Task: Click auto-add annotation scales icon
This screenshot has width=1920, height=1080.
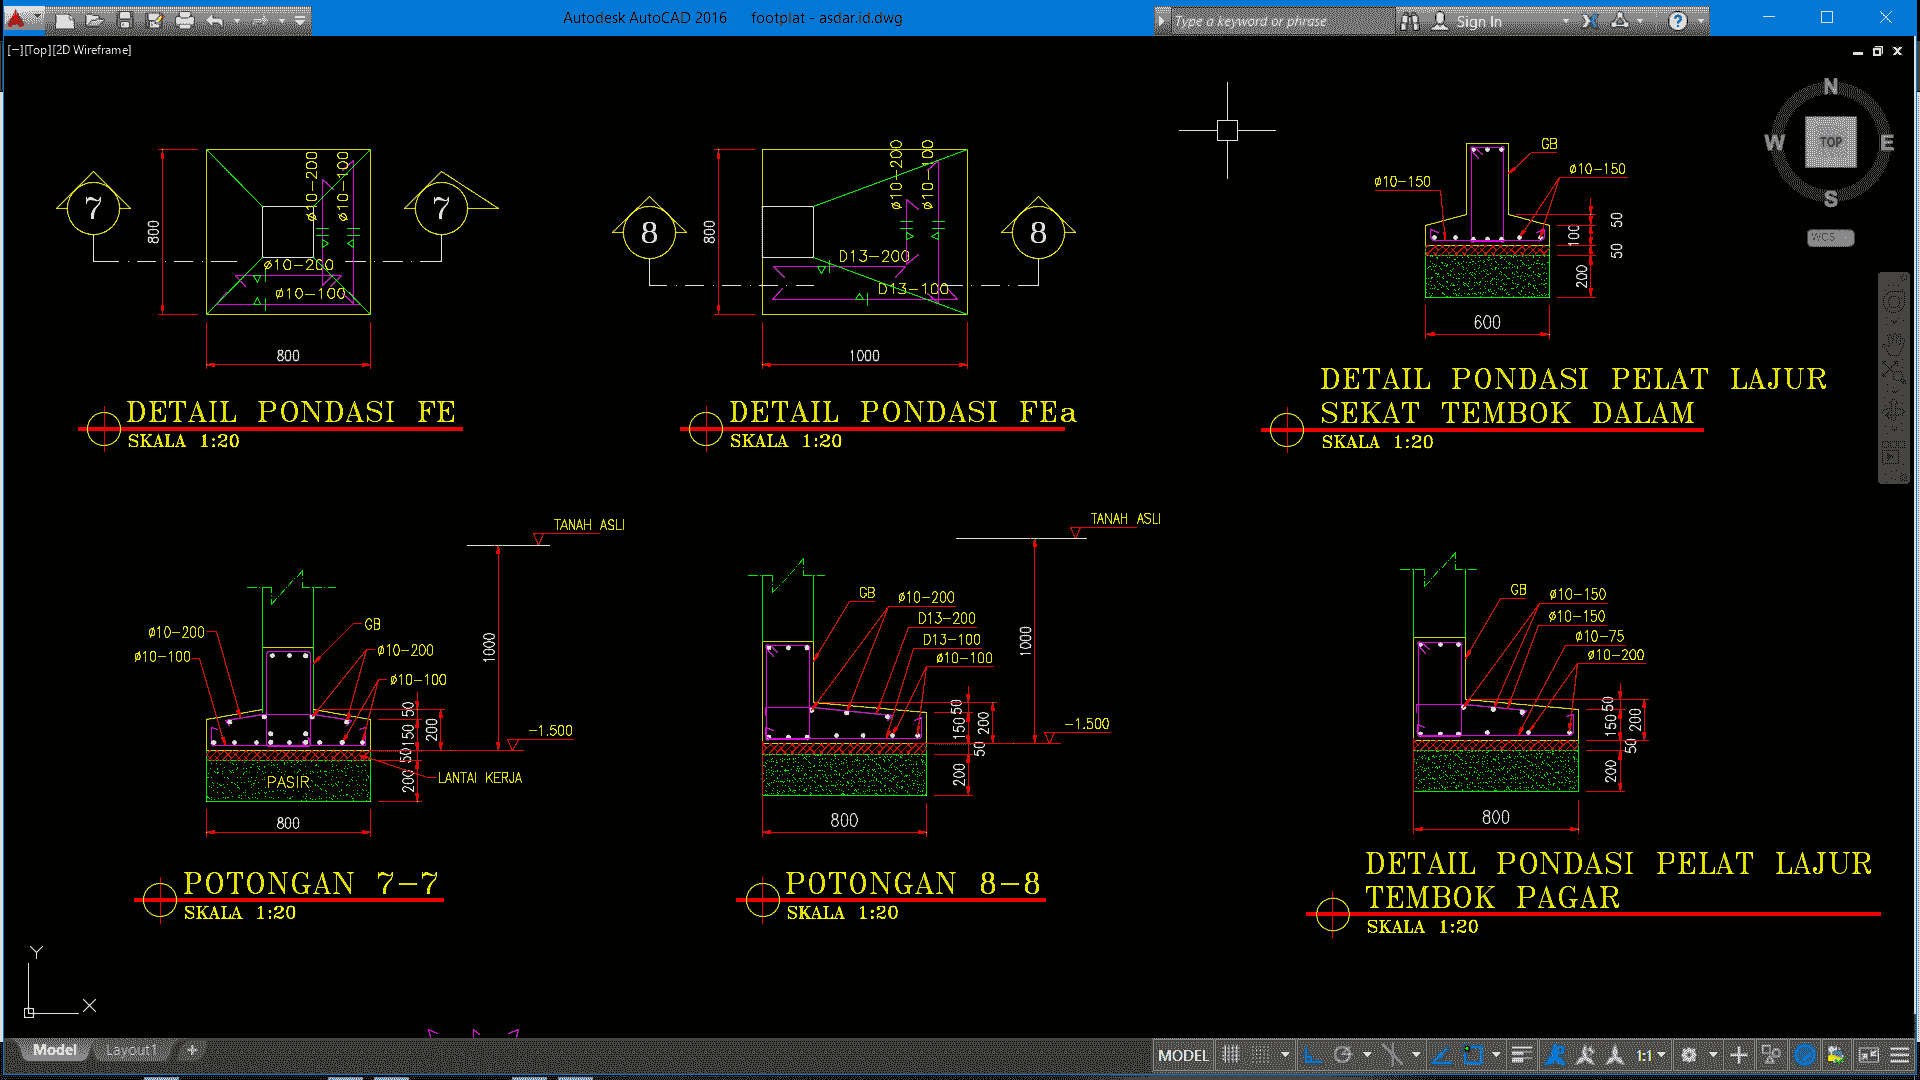Action: (1585, 1055)
